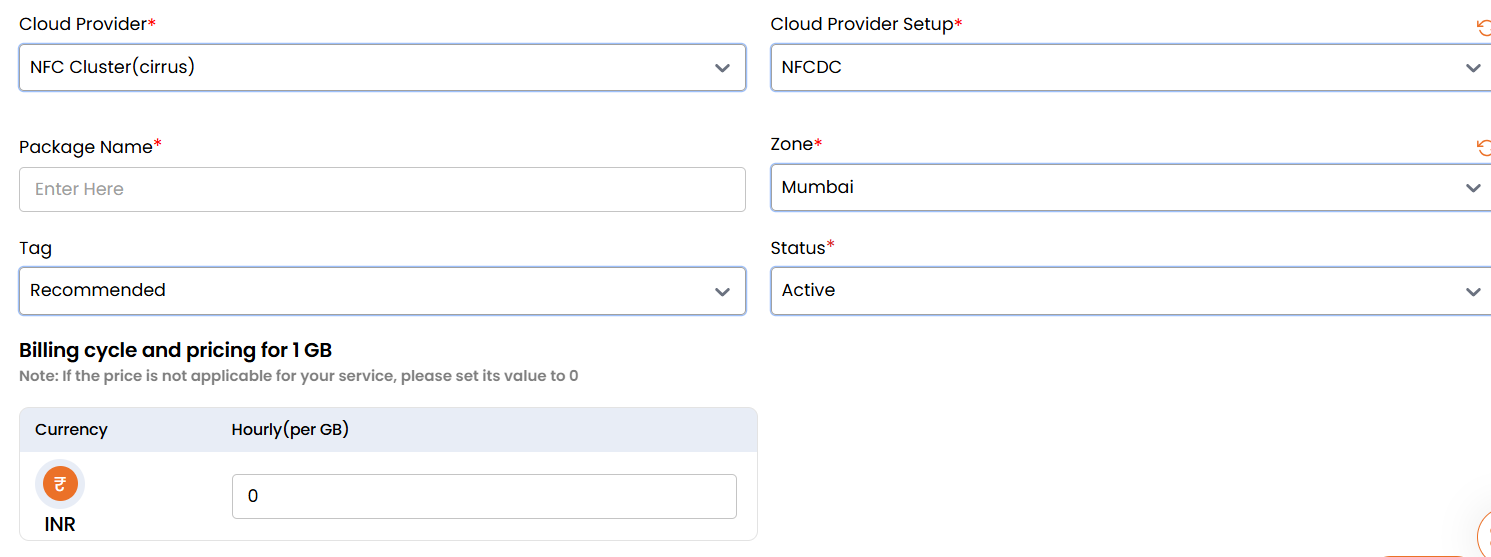Click the Package Name field label
Image resolution: width=1491 pixels, height=557 pixels.
click(x=86, y=147)
